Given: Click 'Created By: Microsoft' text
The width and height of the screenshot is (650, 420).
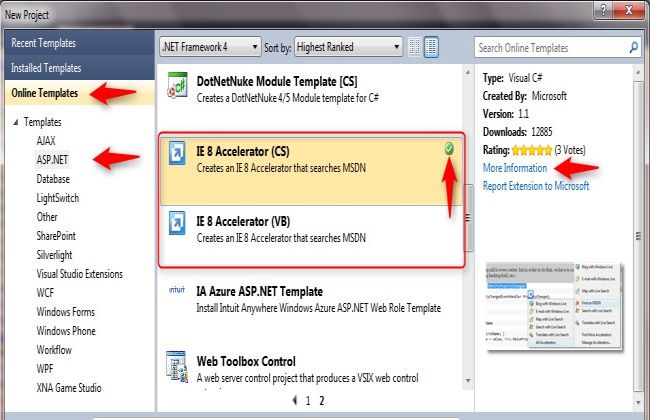Looking at the screenshot, I should pyautogui.click(x=524, y=96).
